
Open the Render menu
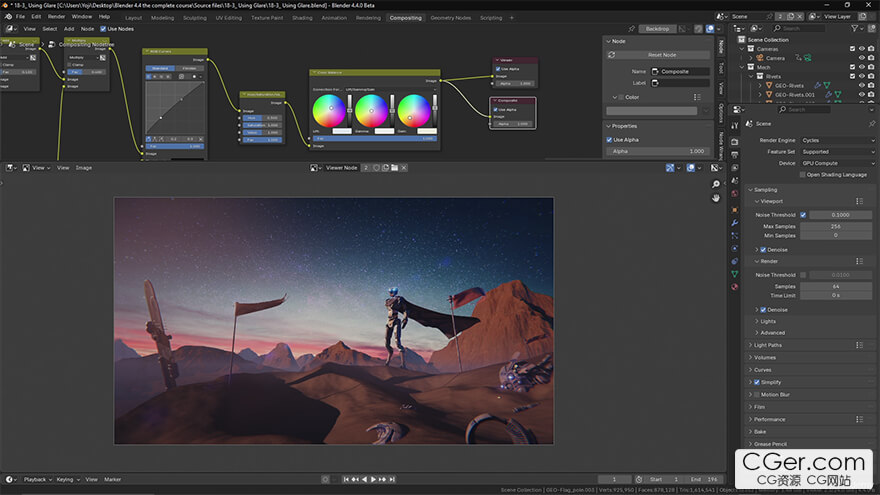(x=56, y=17)
